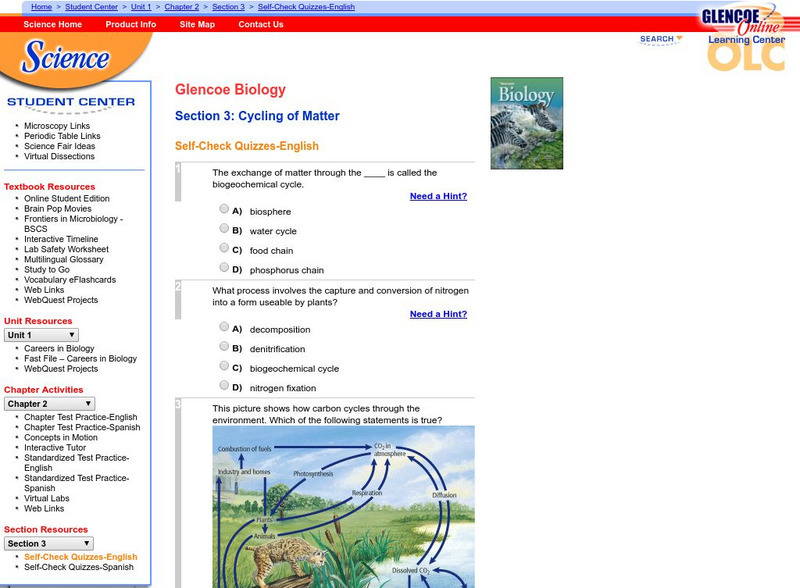The height and width of the screenshot is (588, 800).
Task: Click the Section 3 breadcrumb link
Action: pyautogui.click(x=228, y=7)
